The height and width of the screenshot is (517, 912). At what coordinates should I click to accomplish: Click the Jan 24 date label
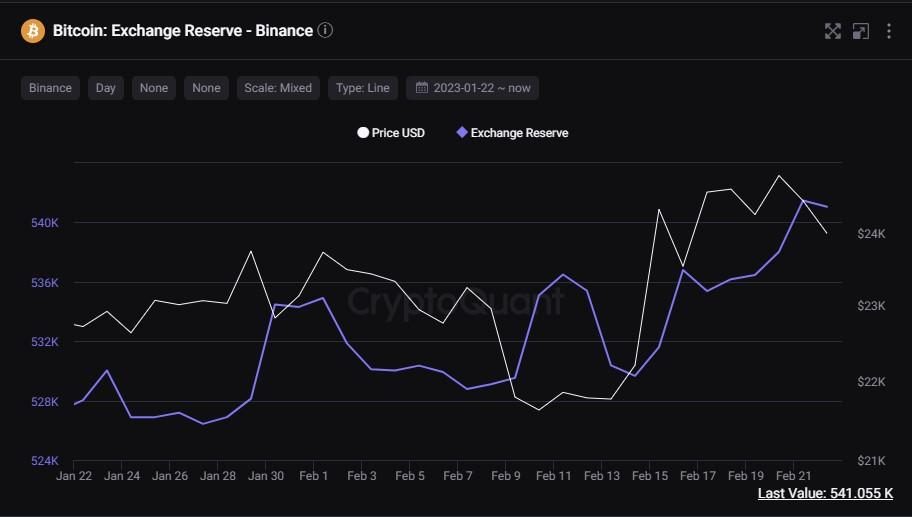point(122,476)
